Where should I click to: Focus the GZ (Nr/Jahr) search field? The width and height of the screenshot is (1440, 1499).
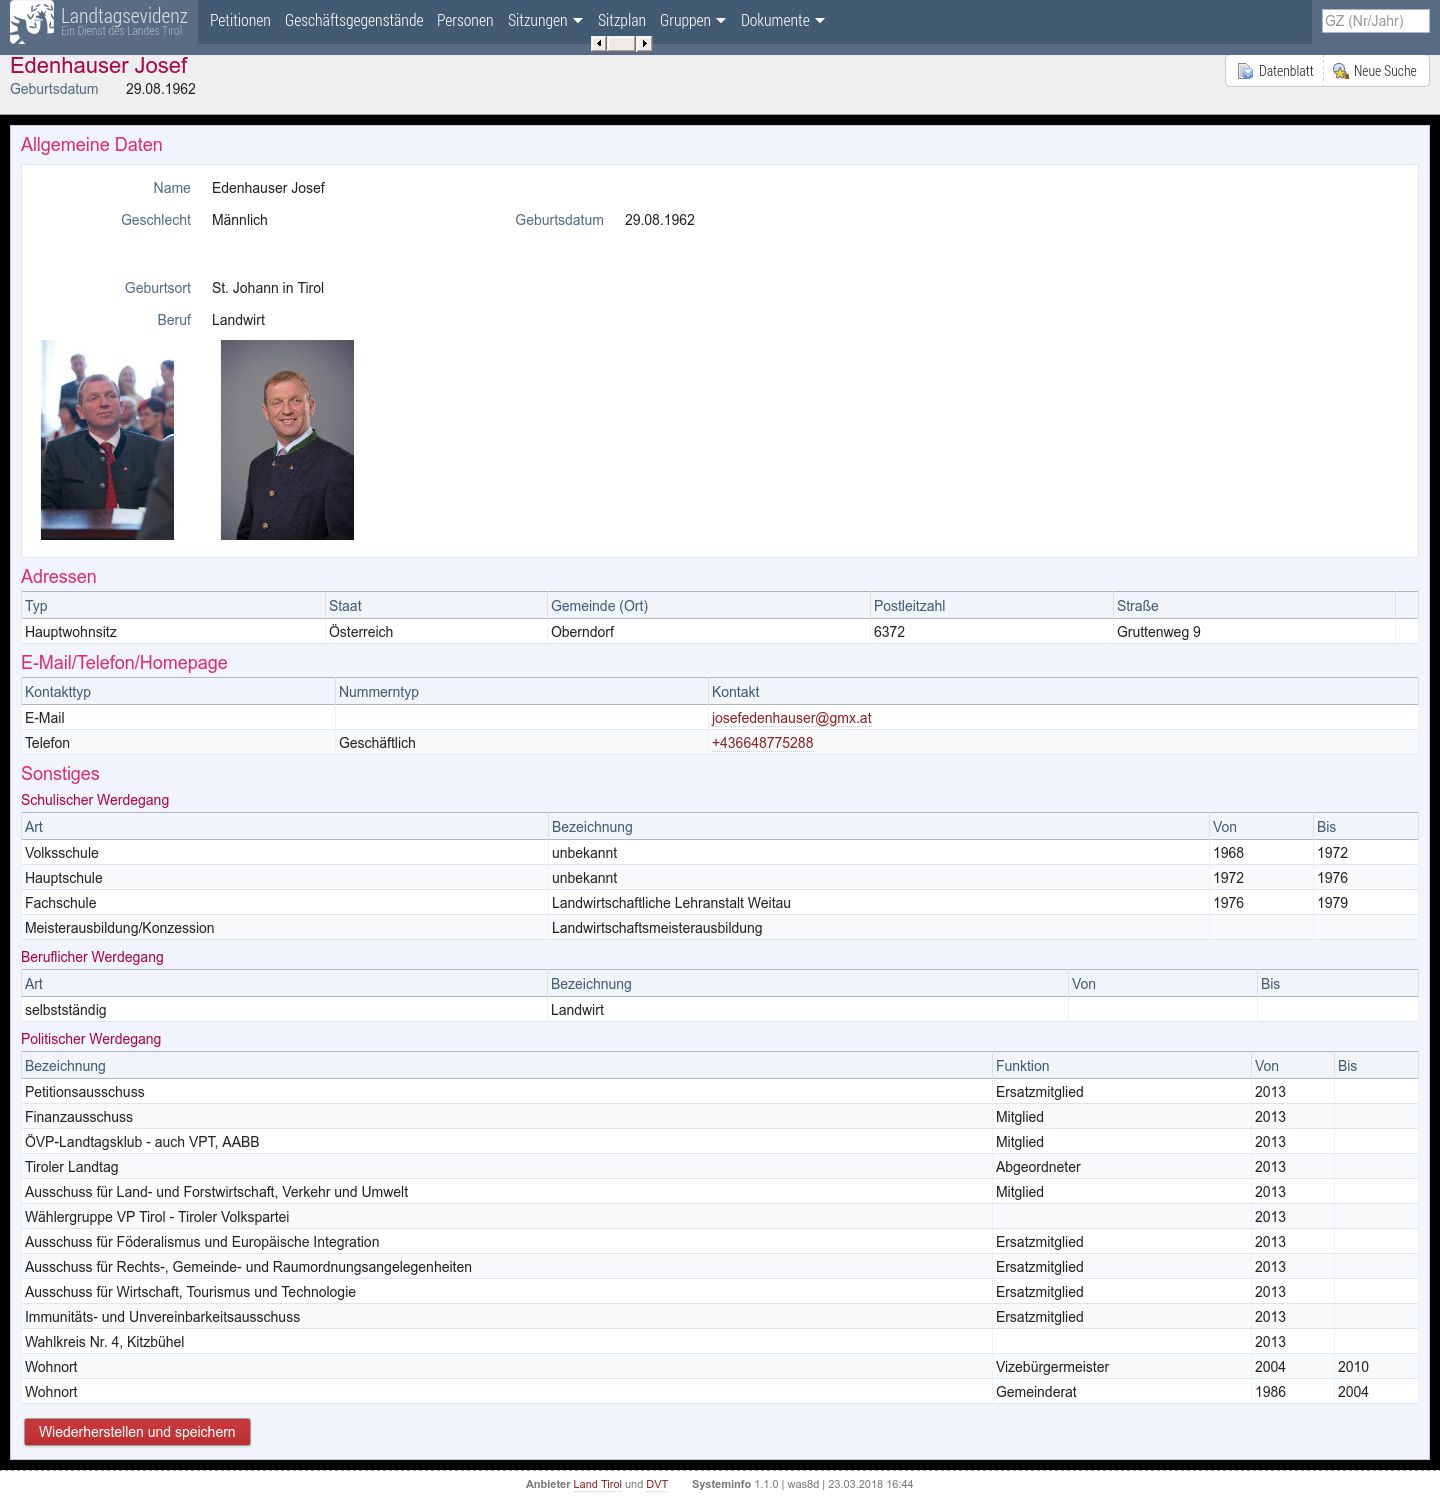[1375, 20]
